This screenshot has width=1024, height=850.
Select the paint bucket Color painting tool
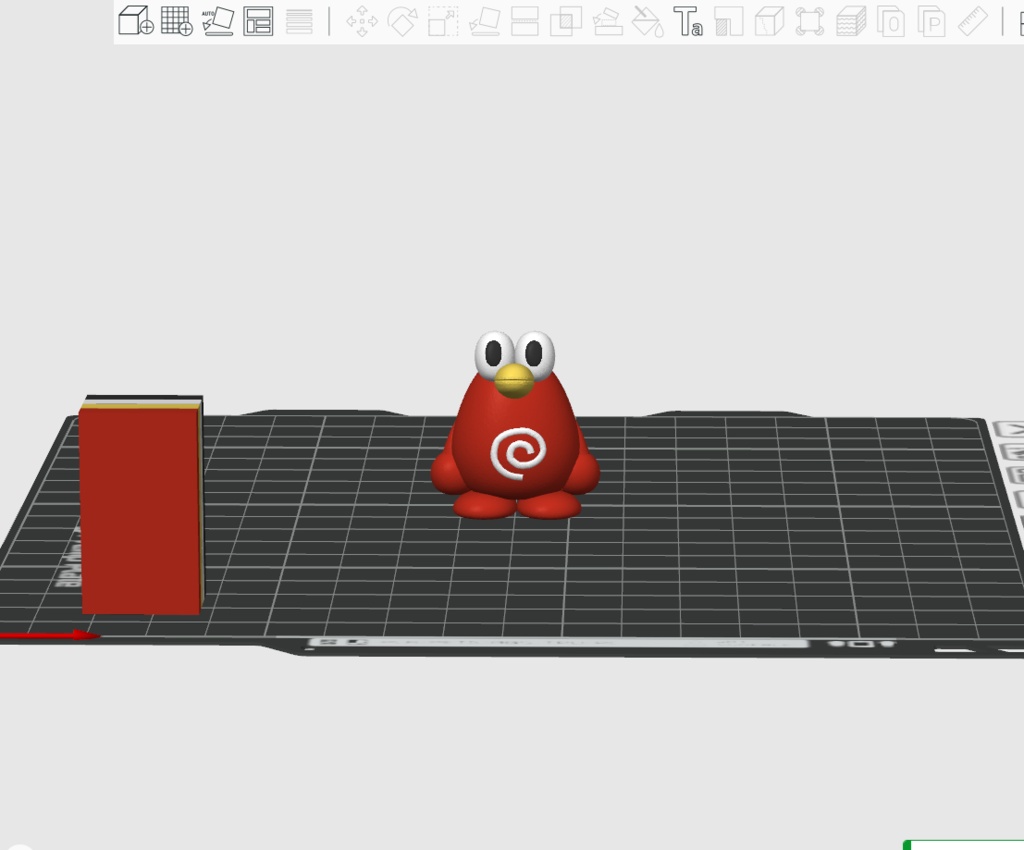pos(648,22)
